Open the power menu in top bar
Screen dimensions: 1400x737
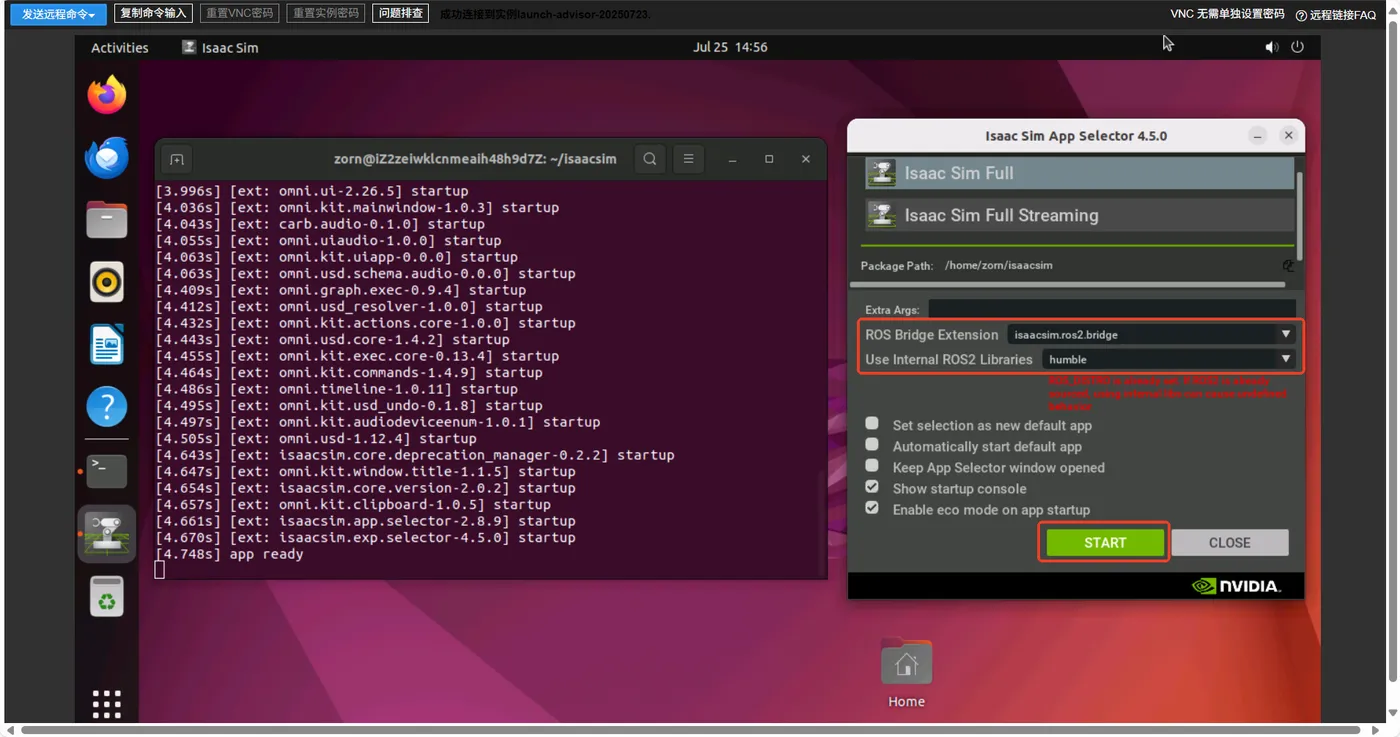(x=1297, y=47)
